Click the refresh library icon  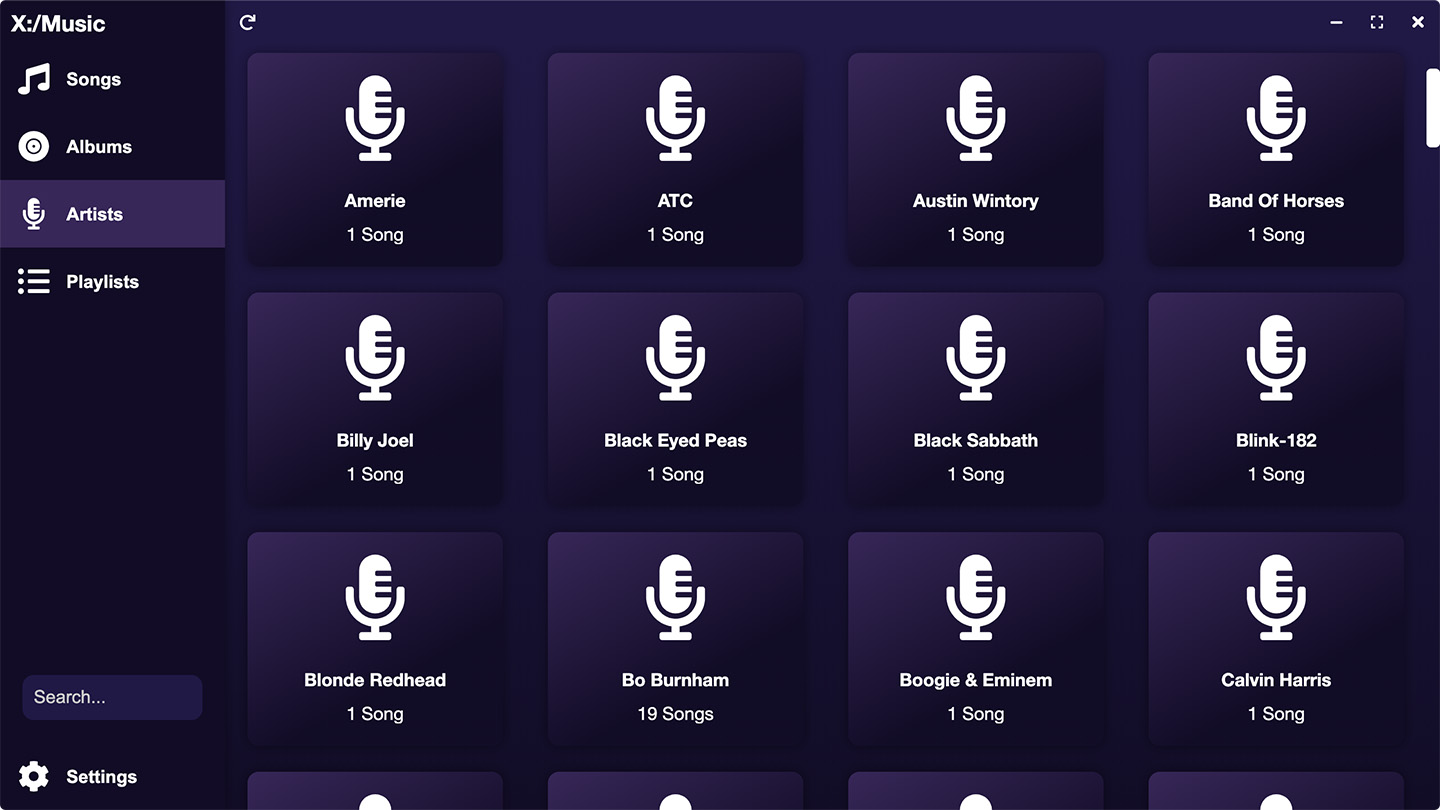pyautogui.click(x=248, y=22)
